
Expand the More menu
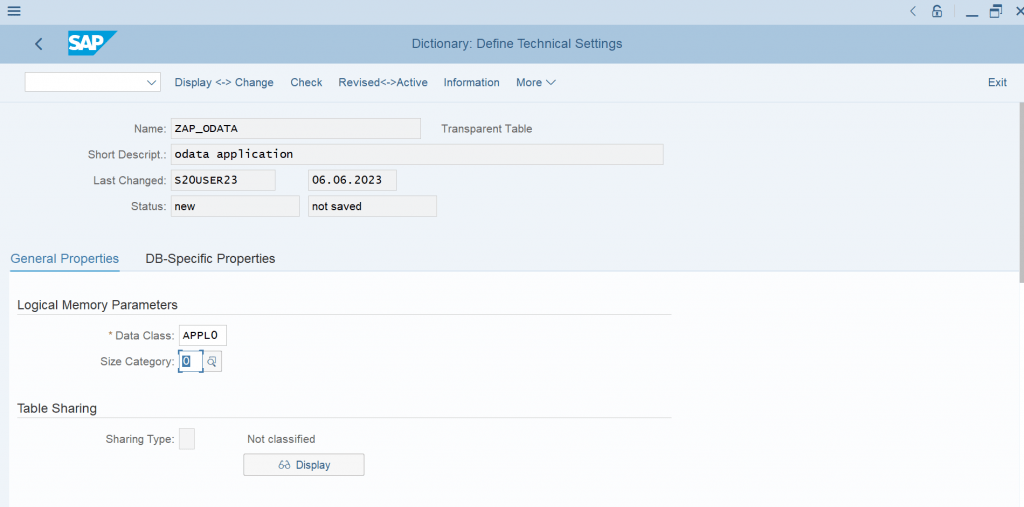click(536, 82)
